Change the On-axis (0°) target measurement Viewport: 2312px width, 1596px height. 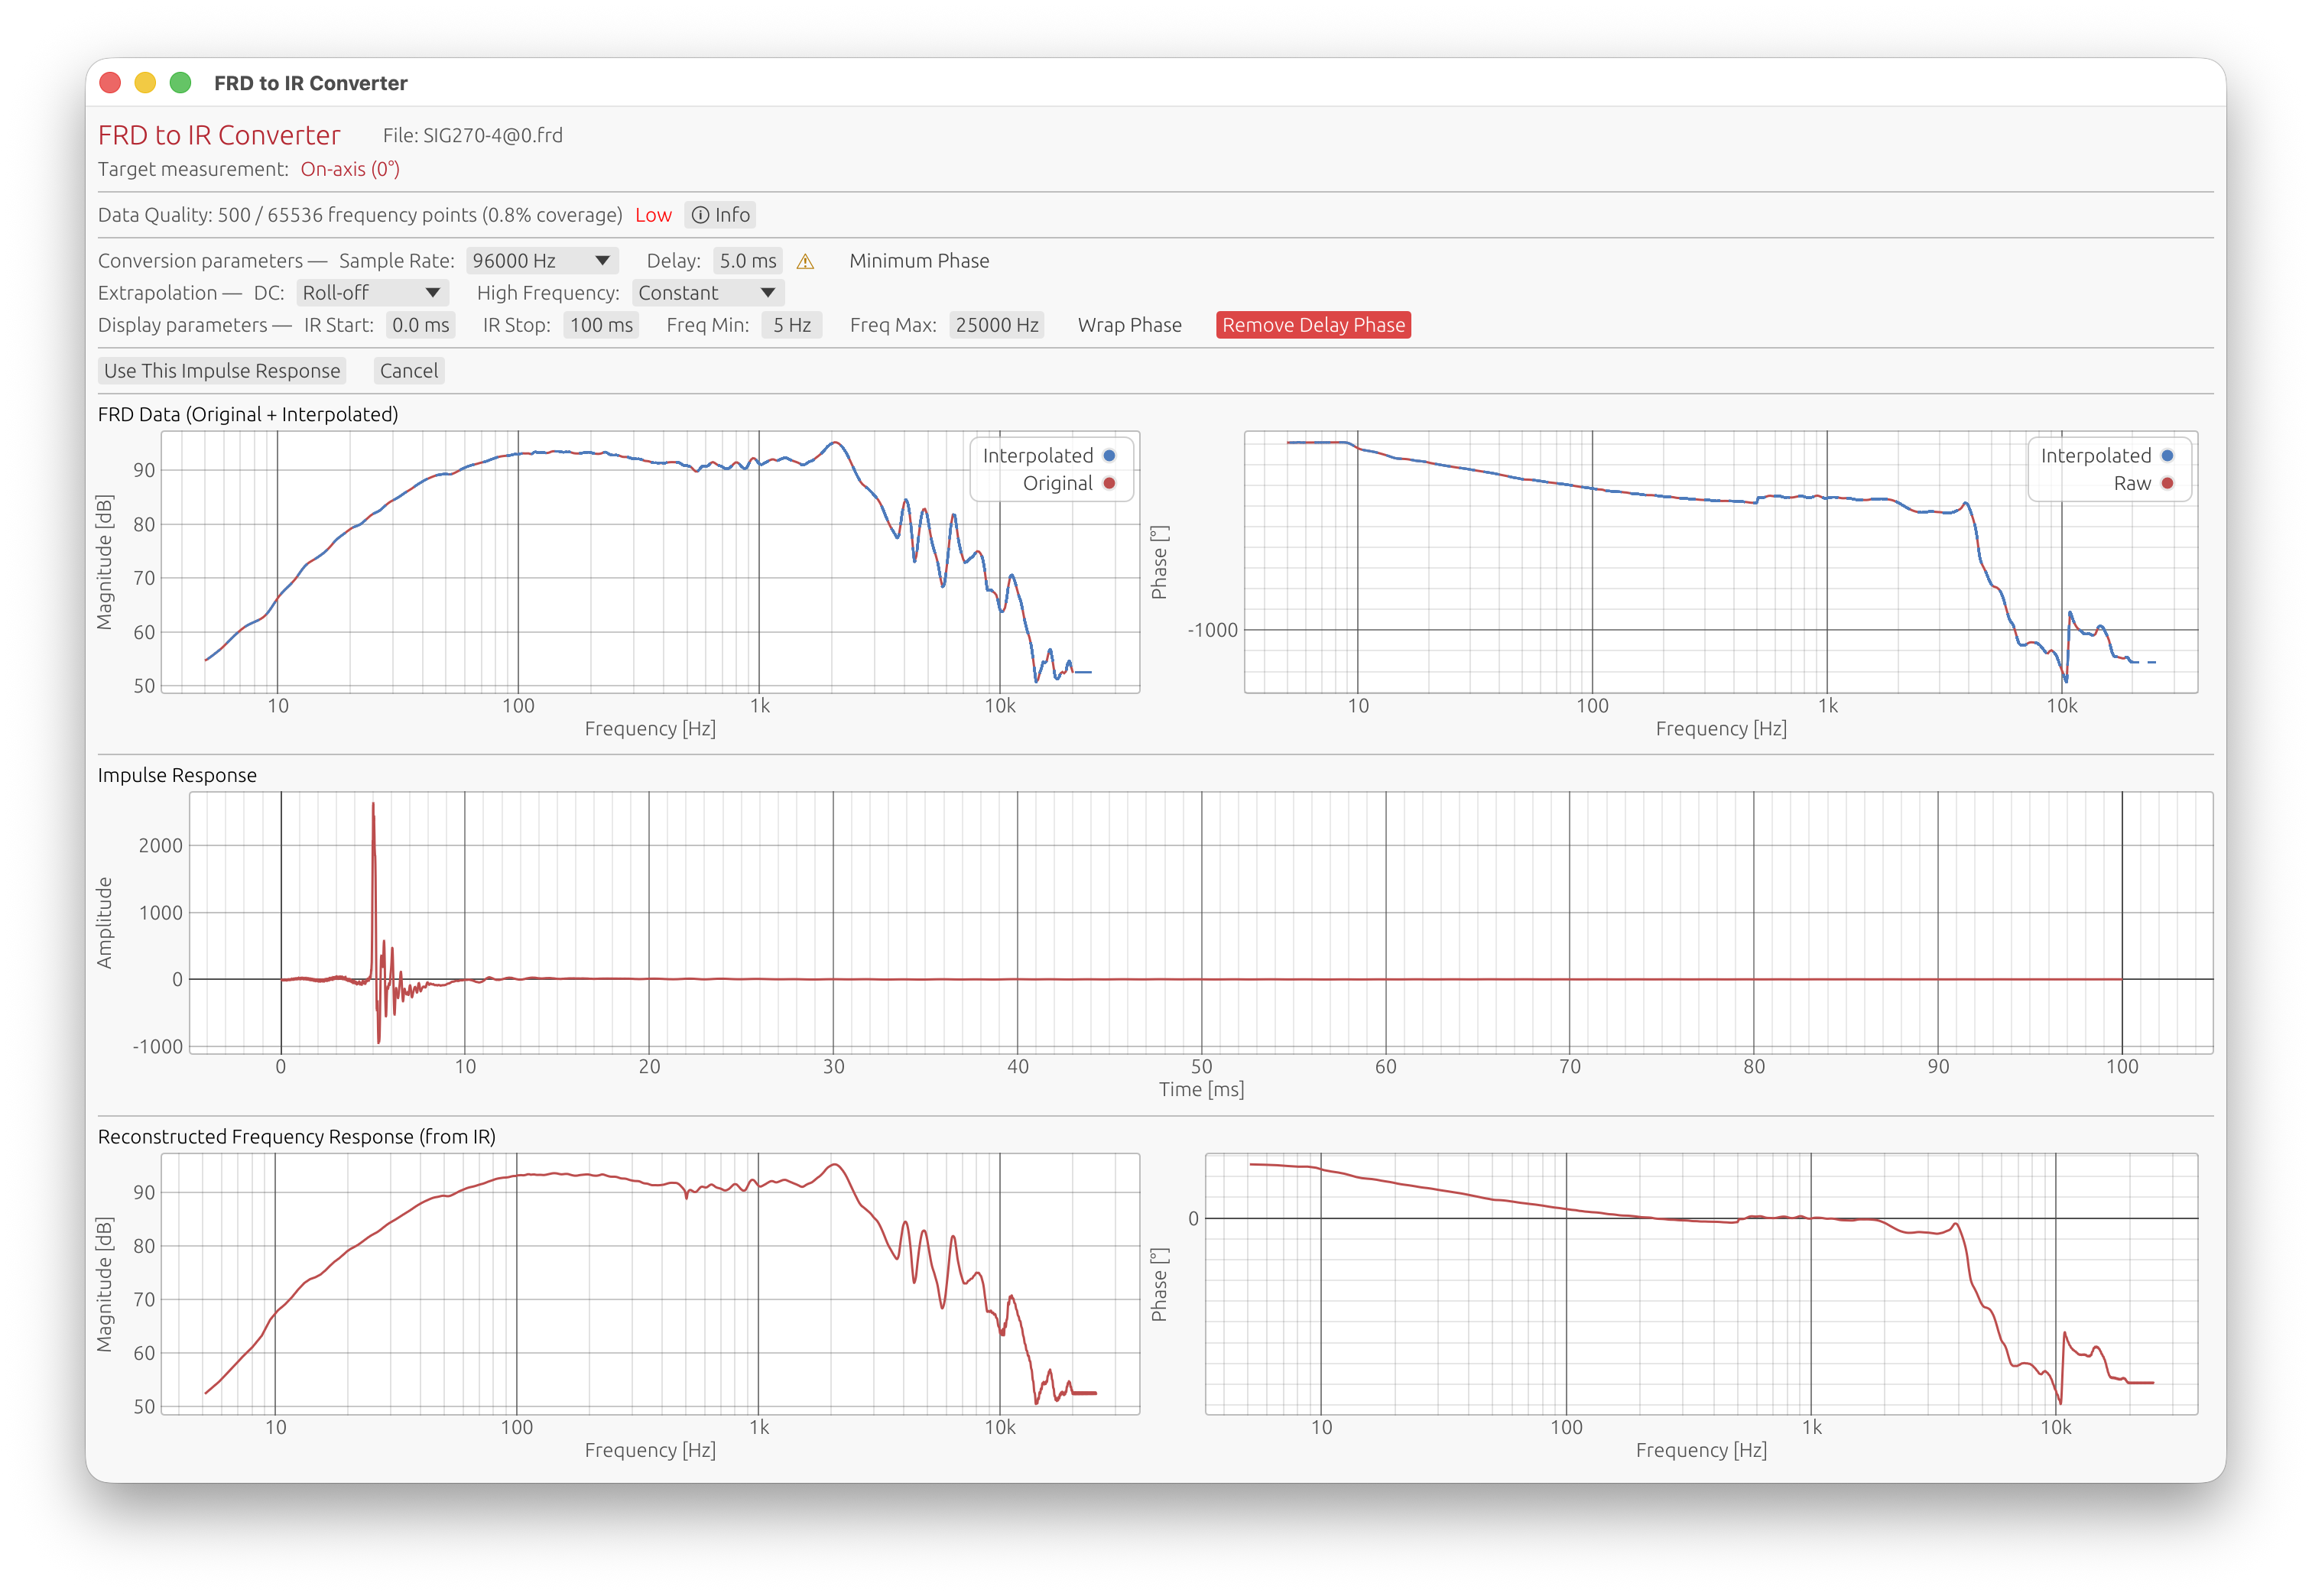coord(350,169)
